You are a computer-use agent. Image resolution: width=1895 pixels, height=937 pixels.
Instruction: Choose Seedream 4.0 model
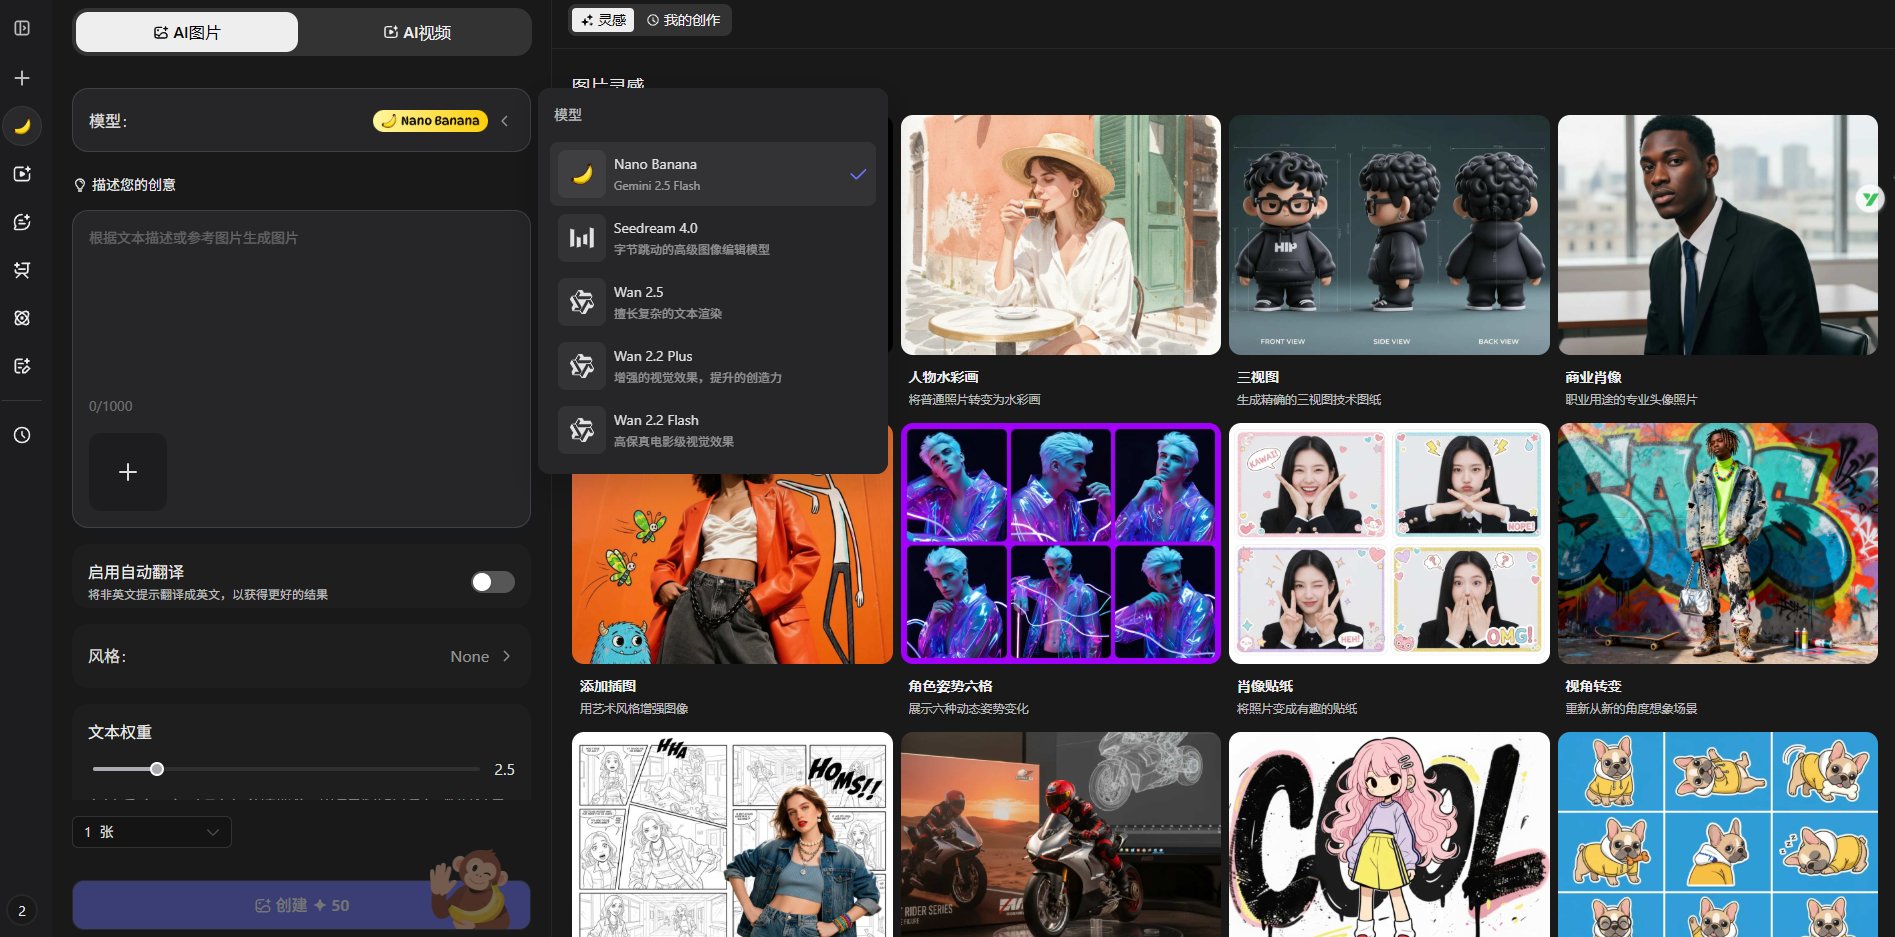[712, 238]
